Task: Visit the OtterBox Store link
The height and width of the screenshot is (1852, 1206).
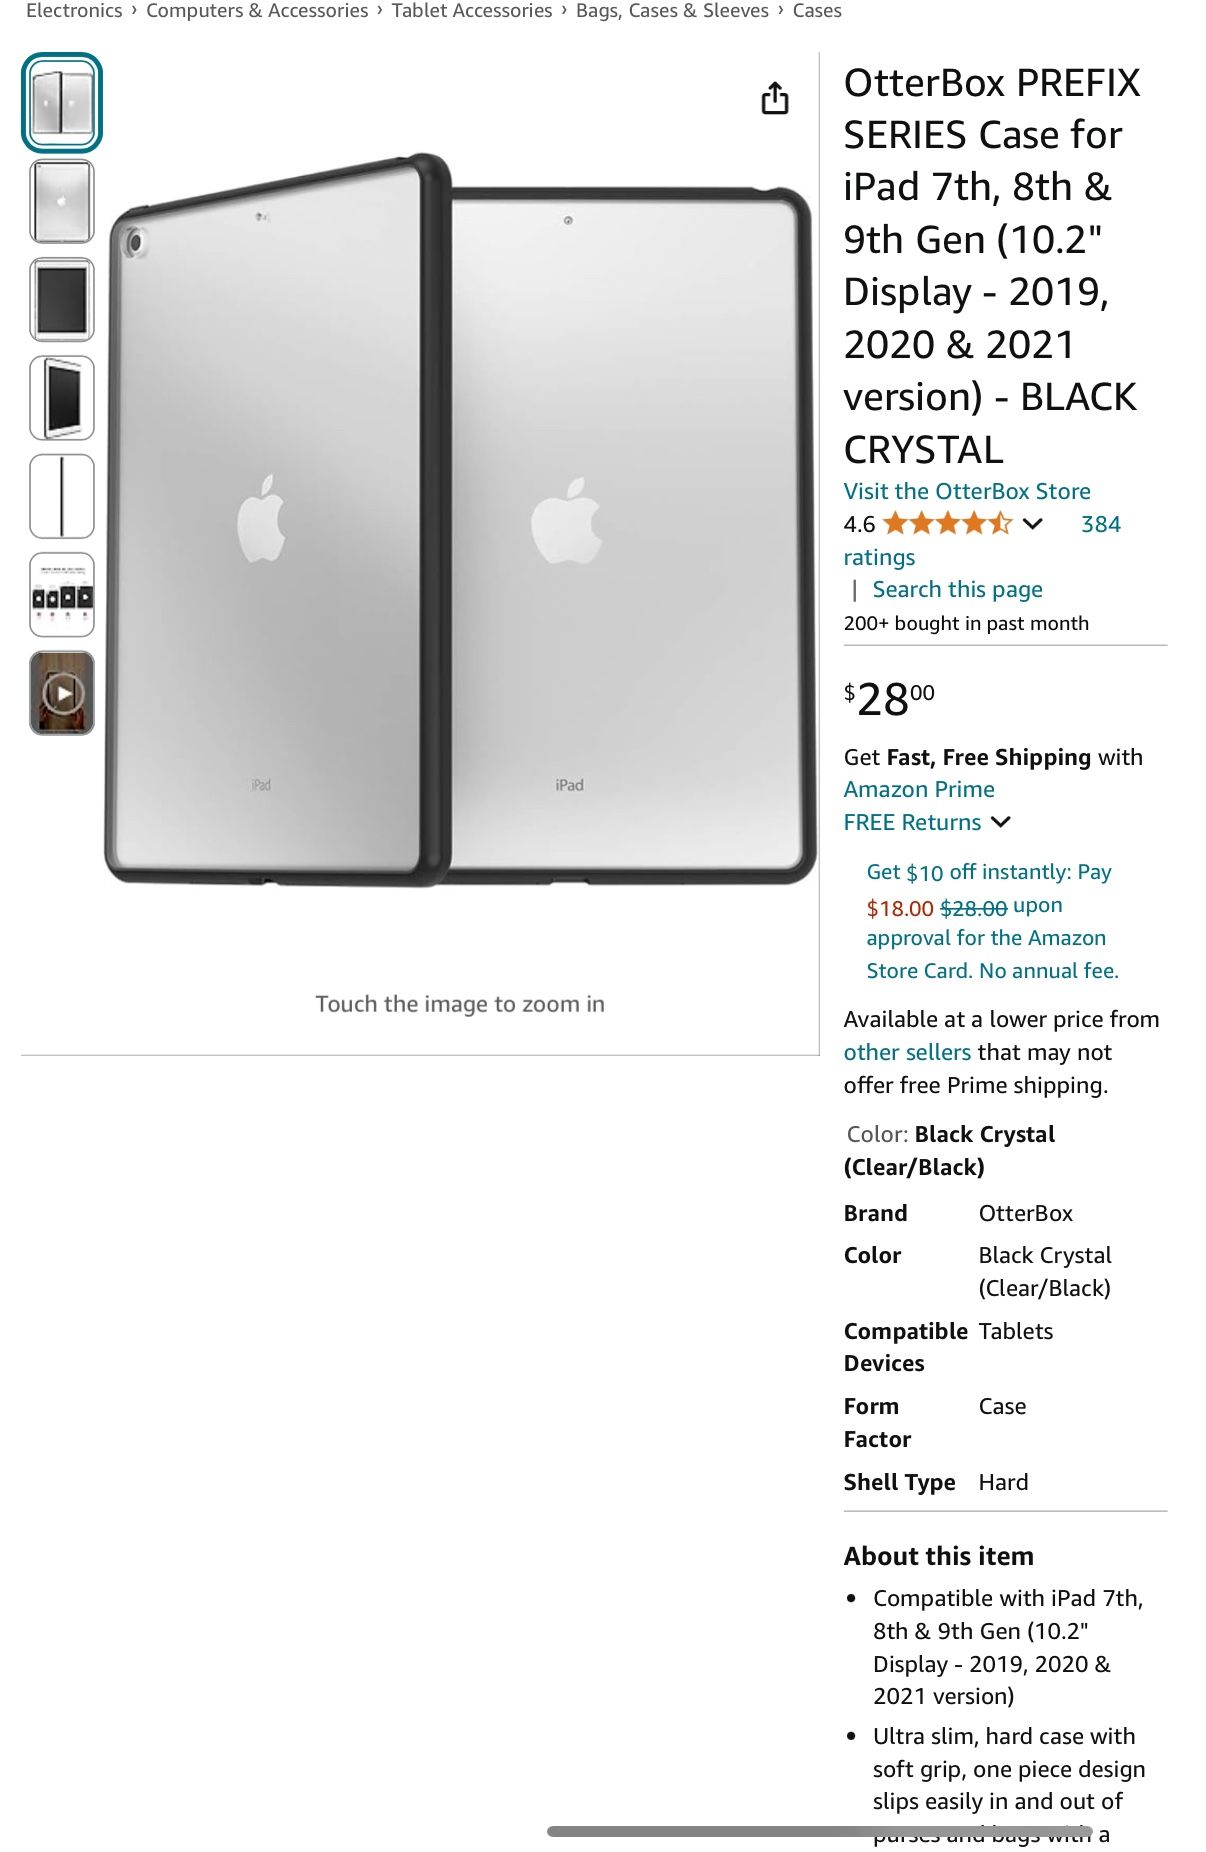Action: tap(967, 491)
